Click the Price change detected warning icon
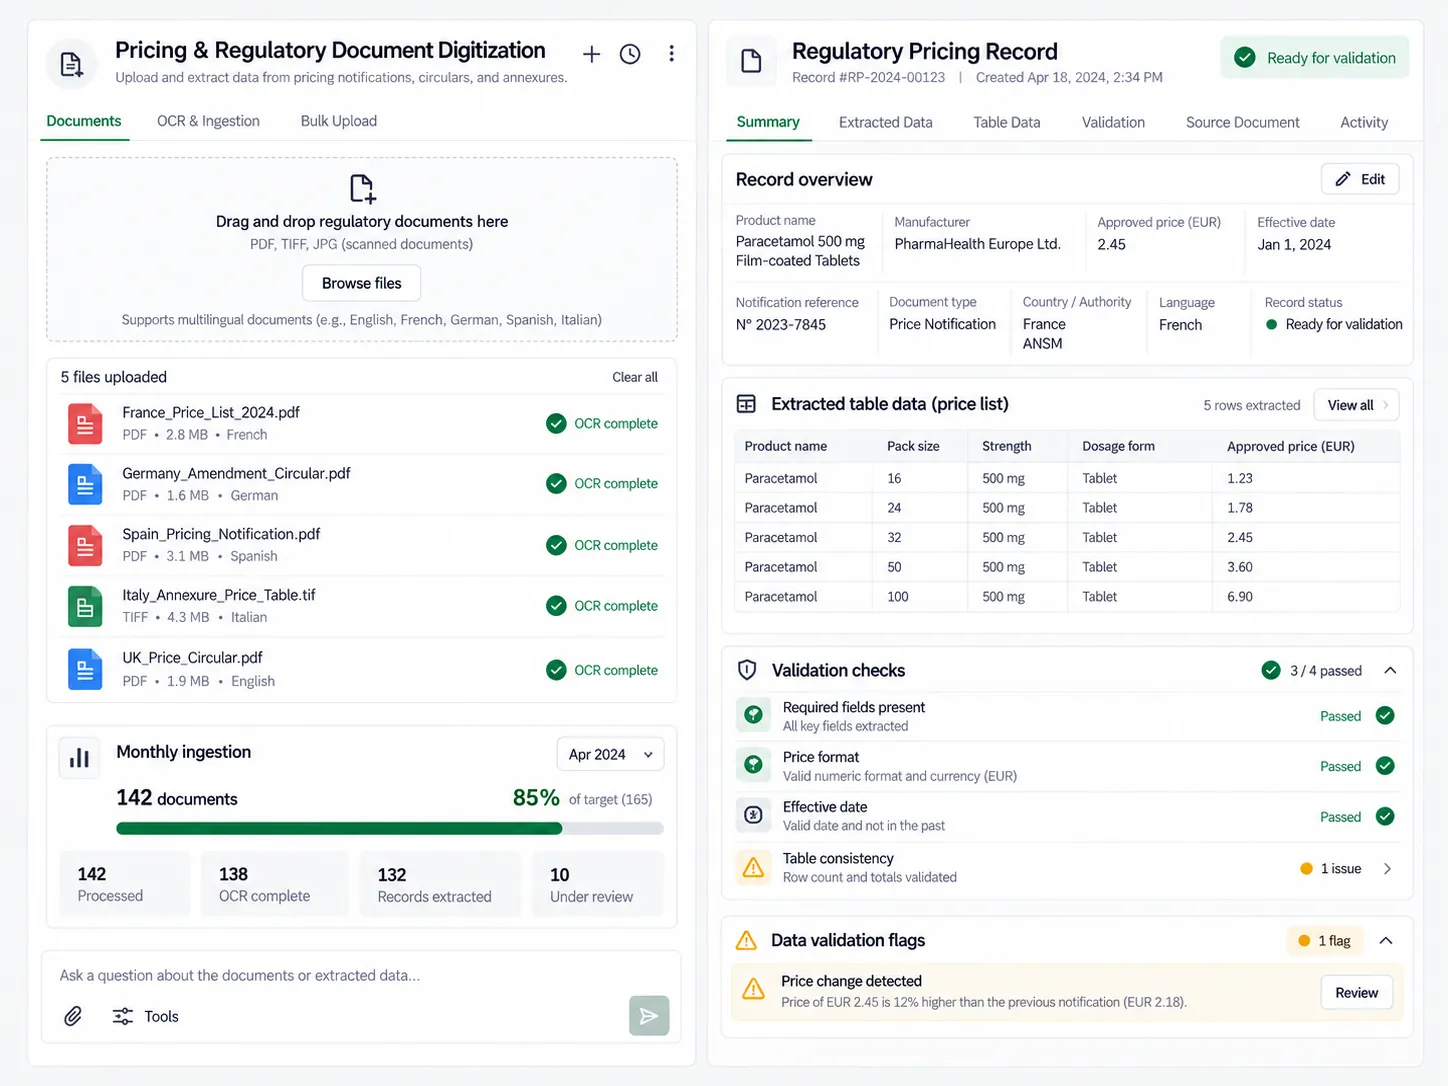Image resolution: width=1448 pixels, height=1086 pixels. (x=753, y=990)
